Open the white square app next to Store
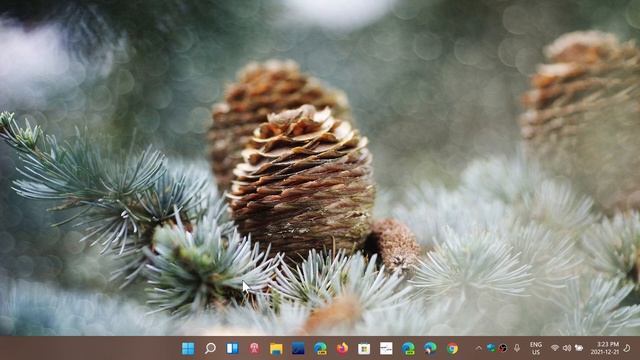The width and height of the screenshot is (640, 360). 386,348
